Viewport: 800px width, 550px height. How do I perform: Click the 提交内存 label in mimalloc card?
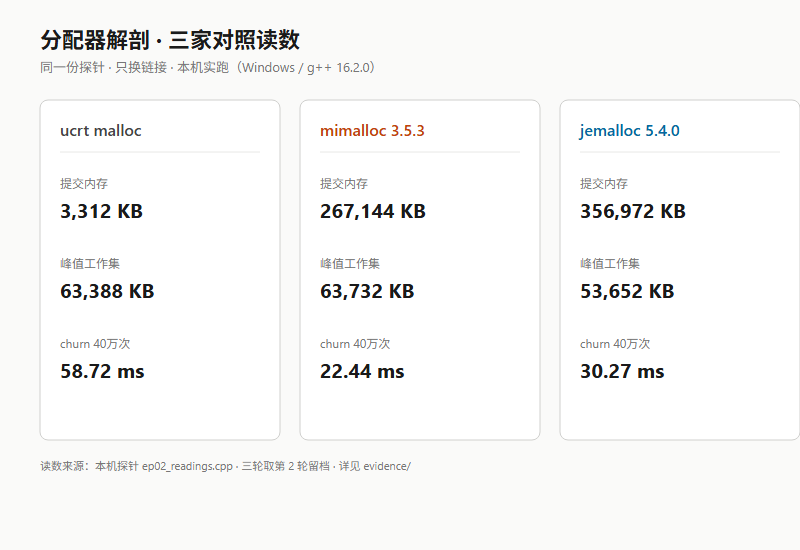point(344,183)
